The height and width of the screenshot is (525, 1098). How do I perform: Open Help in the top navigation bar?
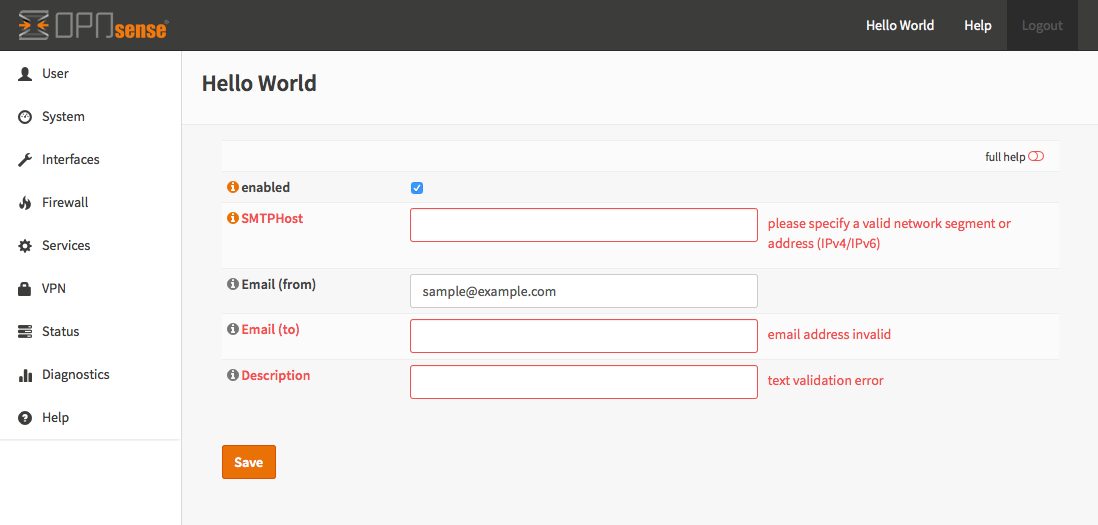(x=978, y=25)
